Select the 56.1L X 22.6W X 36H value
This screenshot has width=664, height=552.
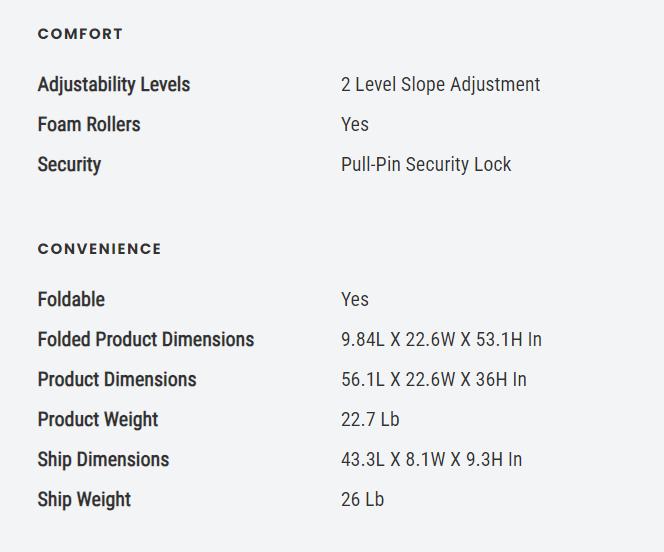[434, 380]
